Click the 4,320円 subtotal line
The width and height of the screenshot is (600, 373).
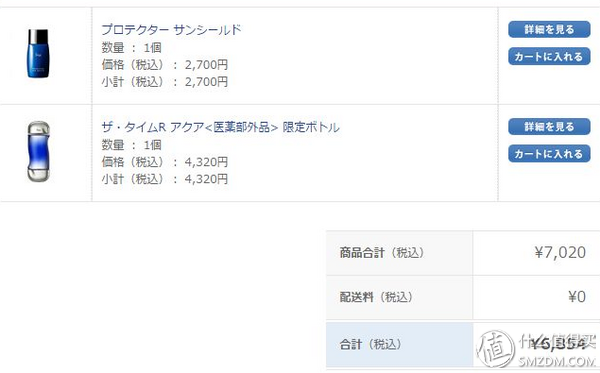click(165, 179)
